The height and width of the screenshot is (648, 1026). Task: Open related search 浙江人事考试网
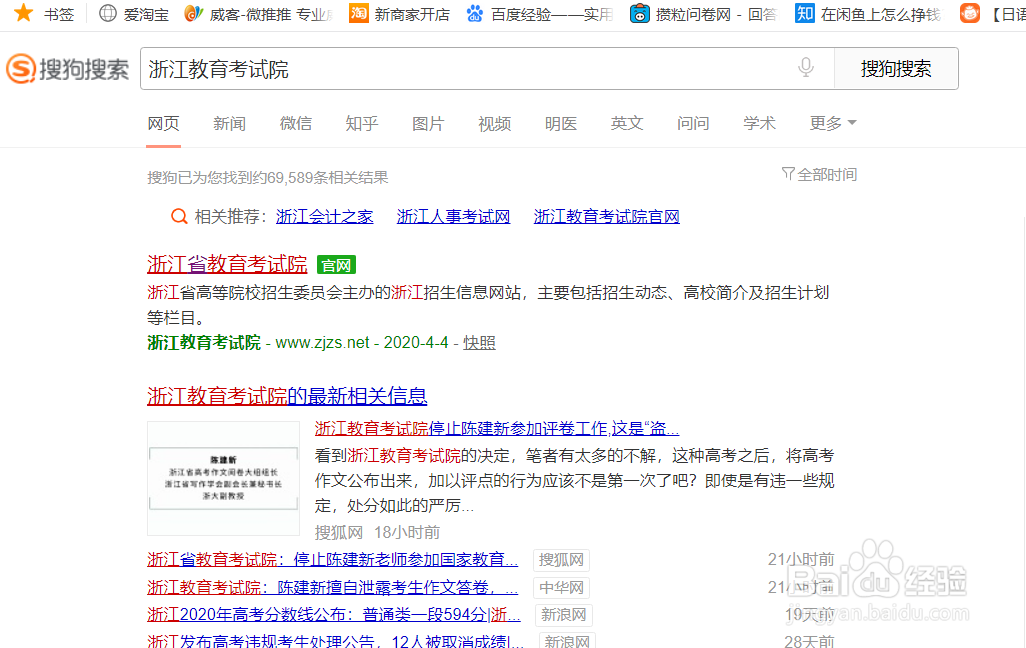coord(453,217)
